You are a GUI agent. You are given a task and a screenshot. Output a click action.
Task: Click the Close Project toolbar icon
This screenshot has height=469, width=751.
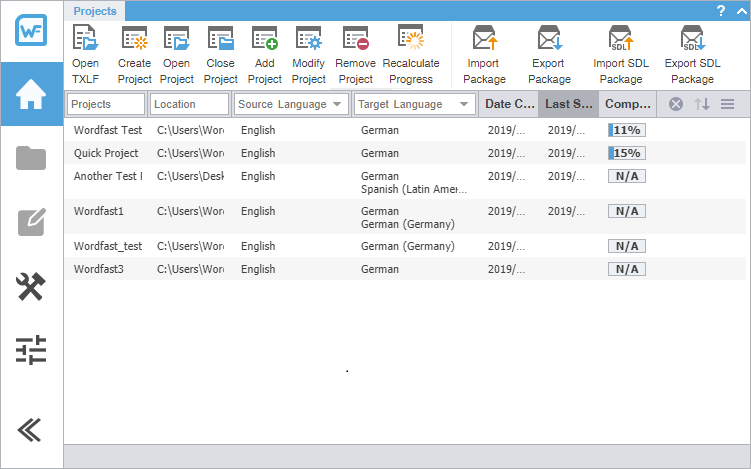click(220, 40)
